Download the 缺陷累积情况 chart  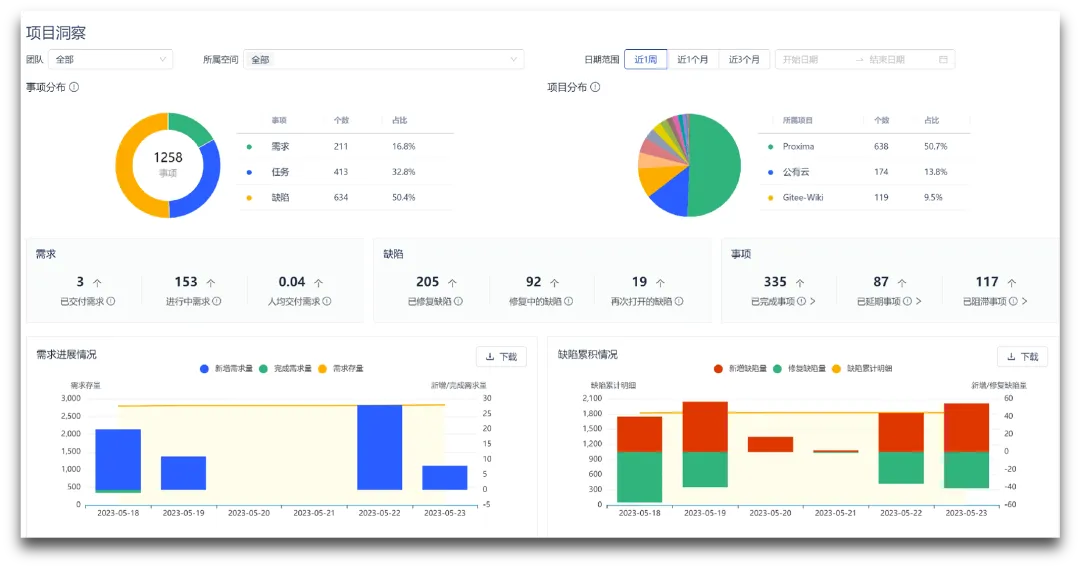point(1023,357)
